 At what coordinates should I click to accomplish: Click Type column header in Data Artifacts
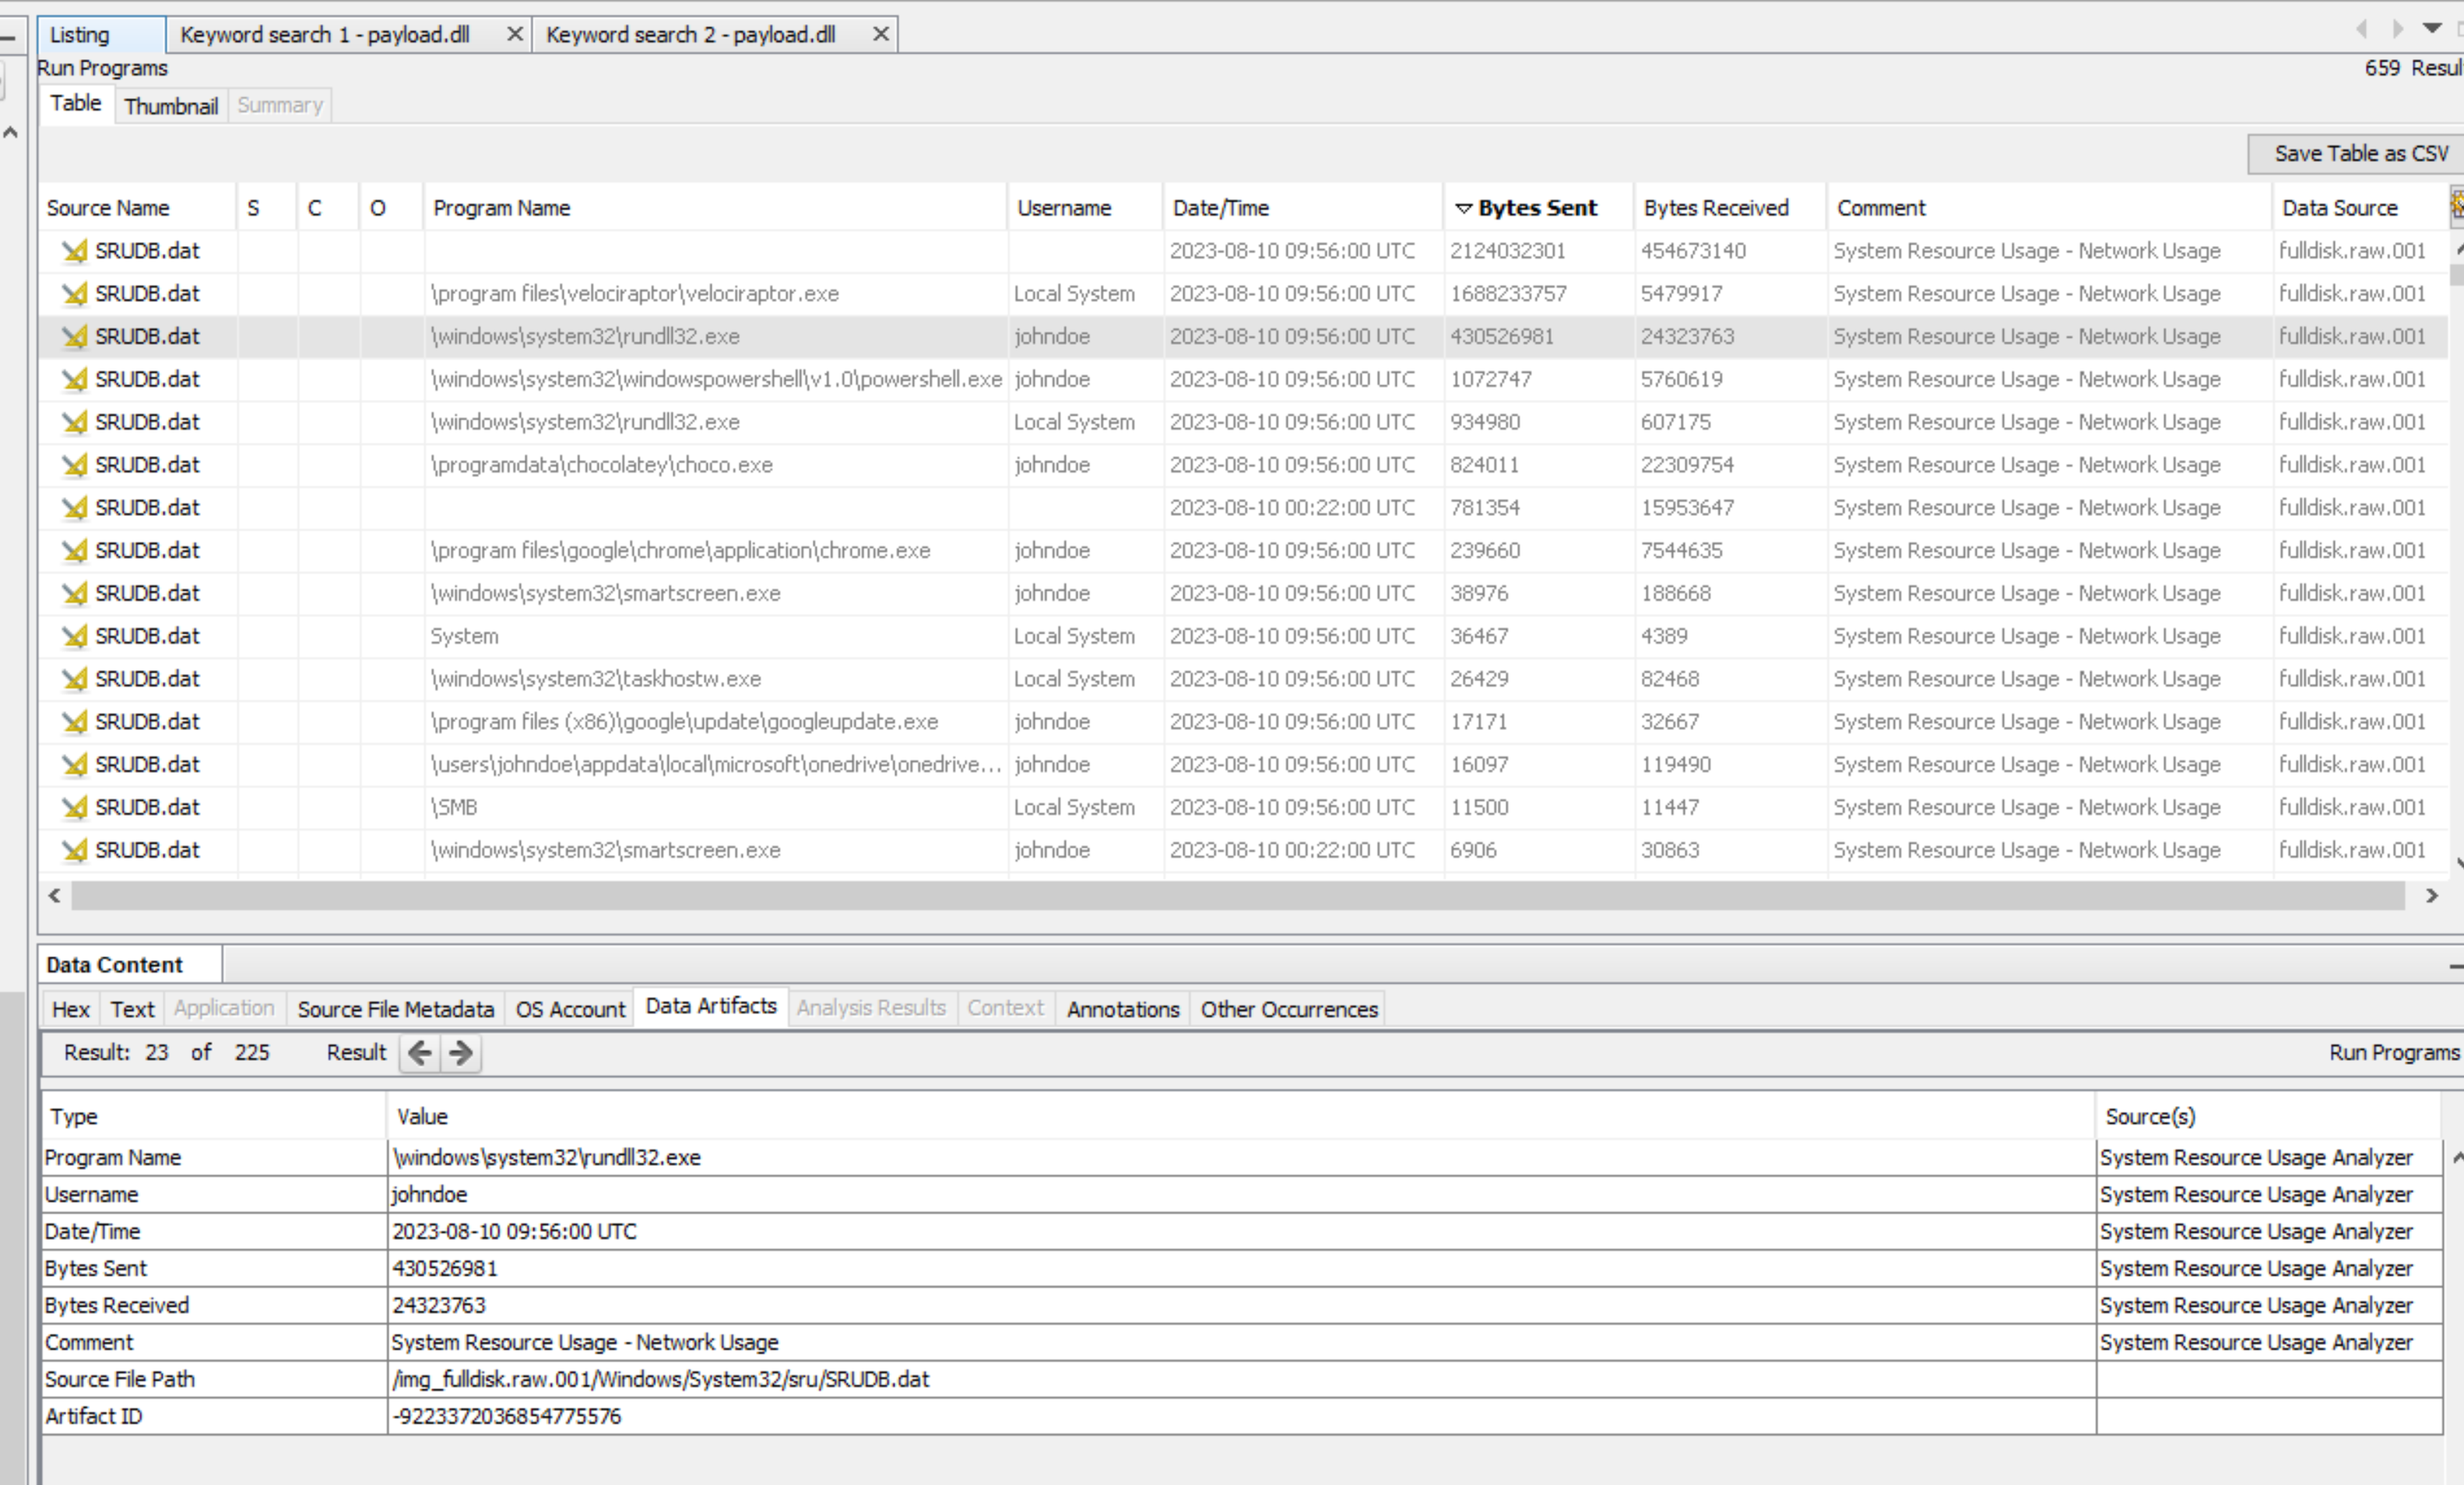point(213,1117)
